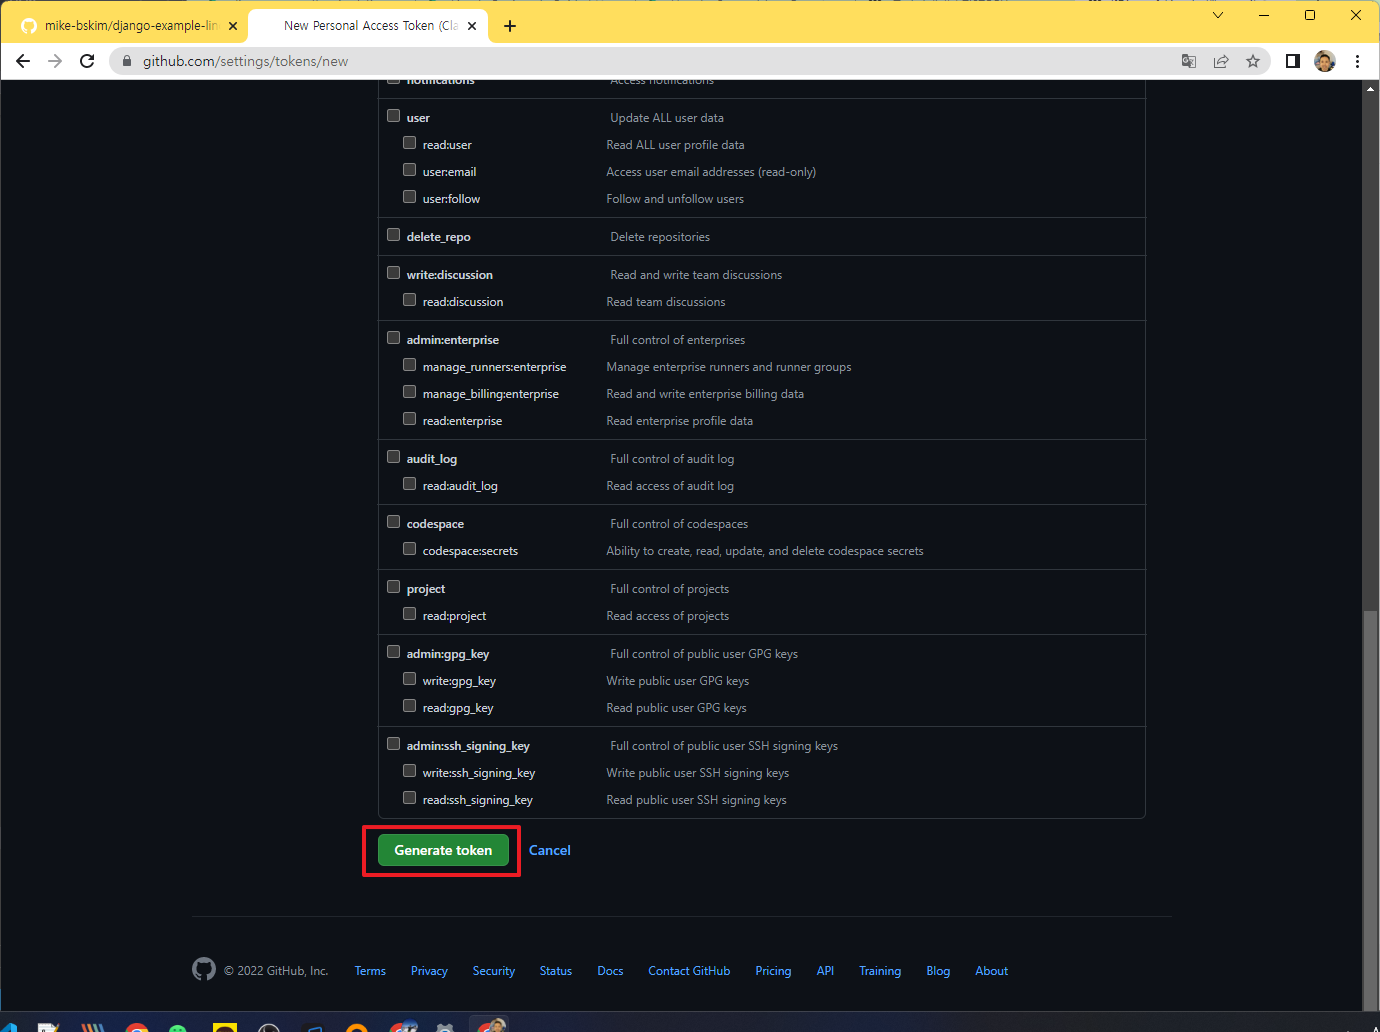Go back to the previous page

pyautogui.click(x=23, y=61)
